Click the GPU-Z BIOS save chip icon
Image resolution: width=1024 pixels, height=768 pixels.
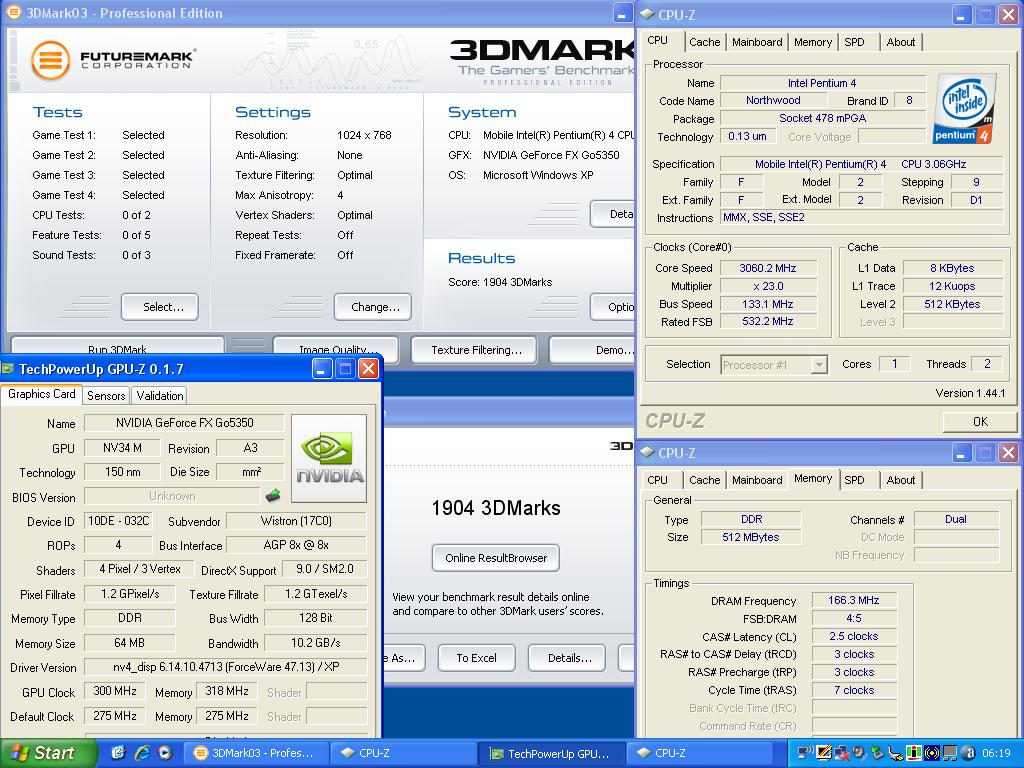click(x=273, y=496)
